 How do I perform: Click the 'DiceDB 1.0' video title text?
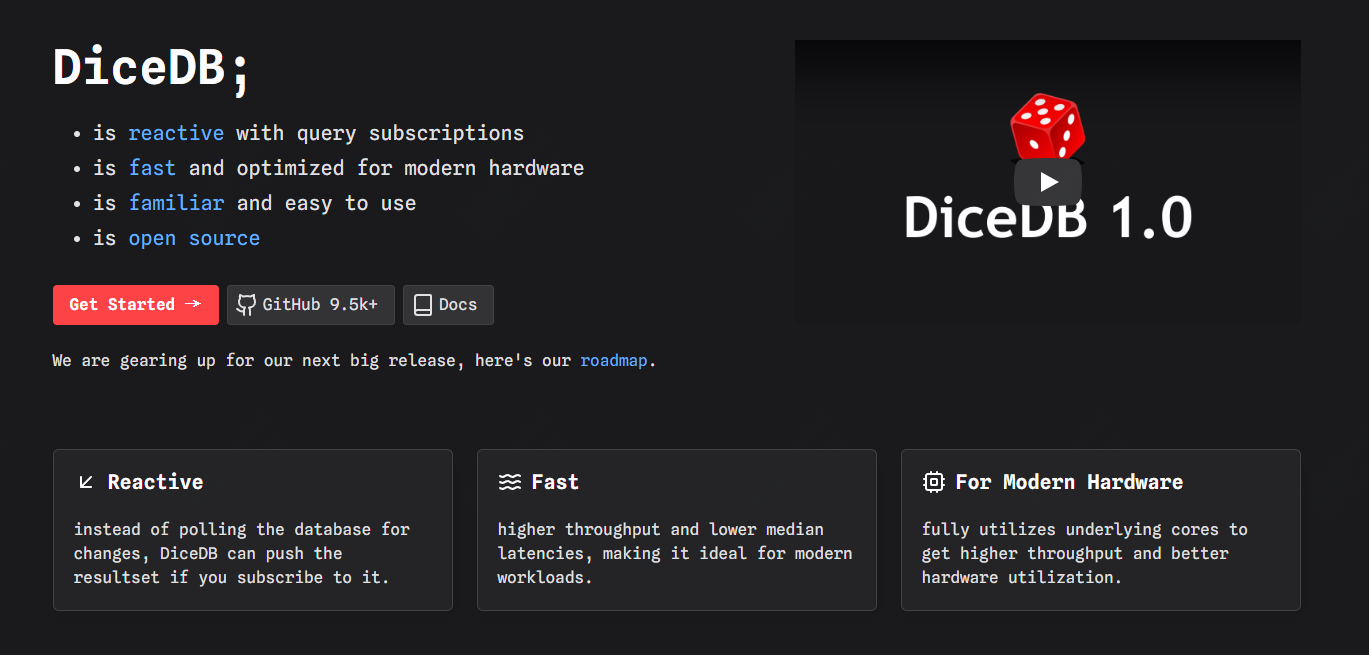[x=1047, y=217]
